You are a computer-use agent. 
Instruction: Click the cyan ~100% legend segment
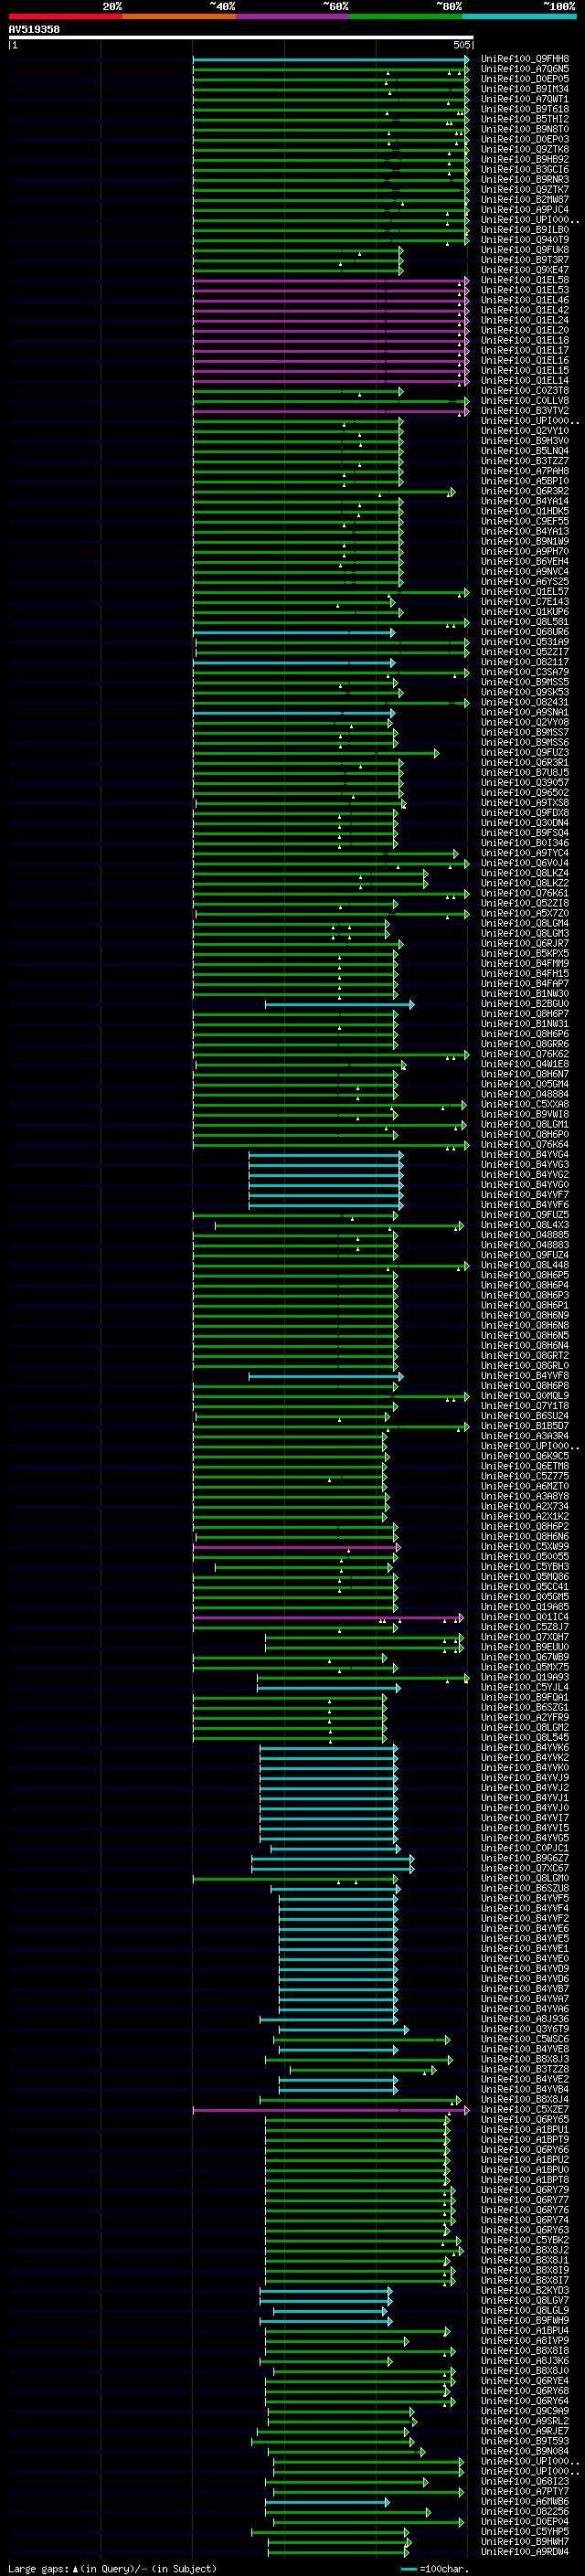pyautogui.click(x=519, y=16)
